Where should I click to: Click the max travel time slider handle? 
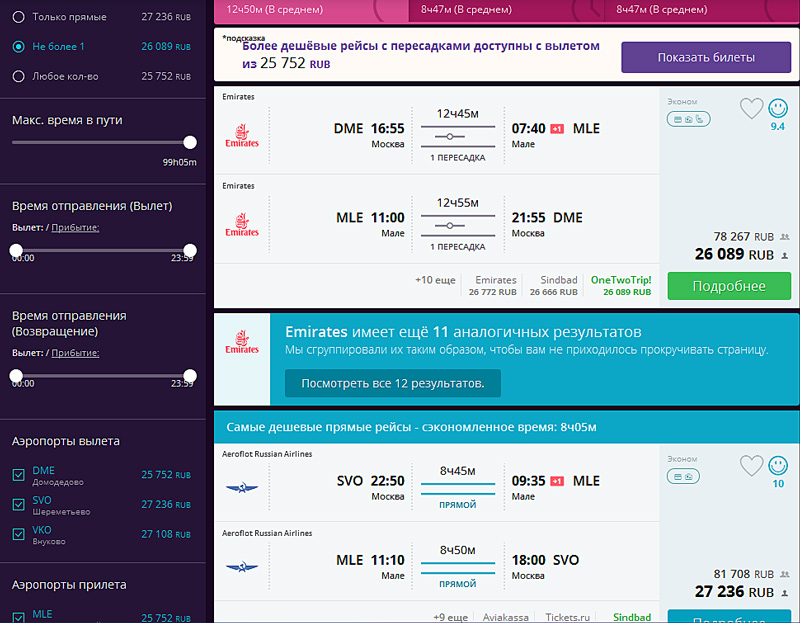190,142
